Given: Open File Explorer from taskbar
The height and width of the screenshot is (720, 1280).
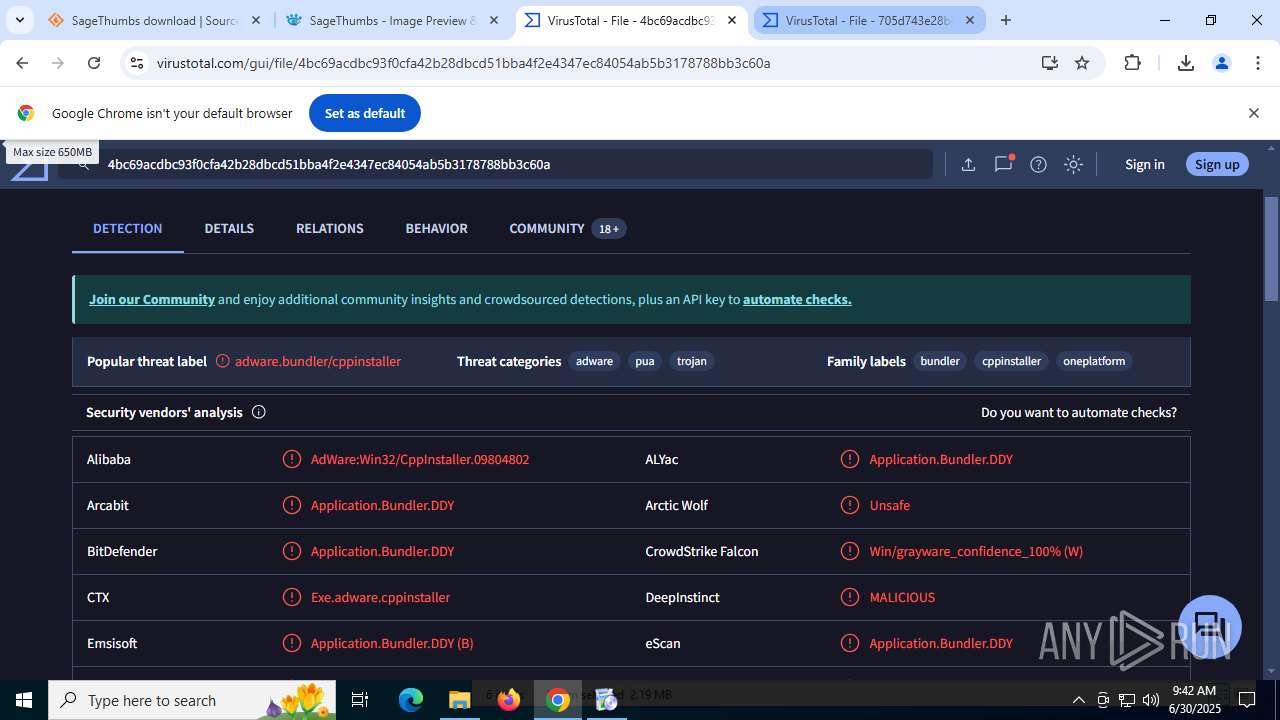Looking at the screenshot, I should click(459, 700).
